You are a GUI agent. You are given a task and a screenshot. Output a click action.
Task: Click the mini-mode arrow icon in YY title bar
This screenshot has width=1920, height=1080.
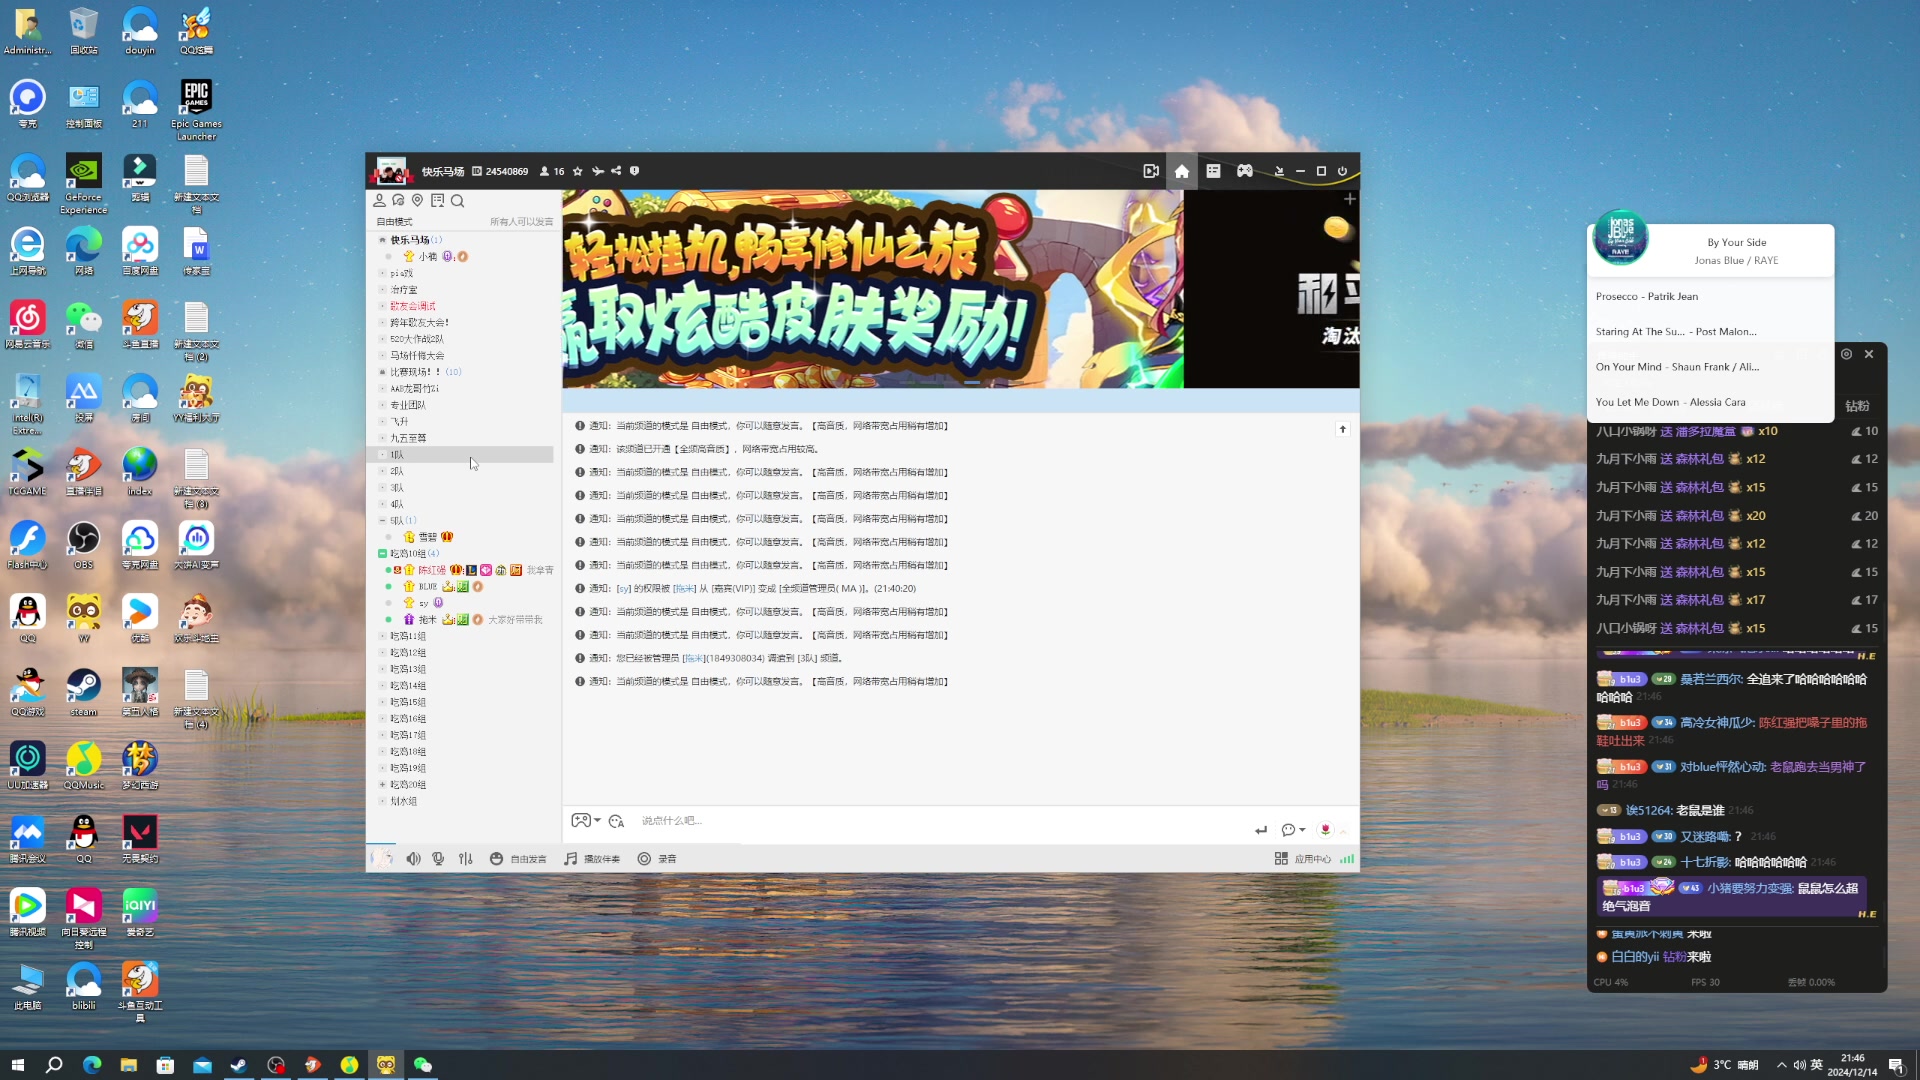pyautogui.click(x=1279, y=171)
